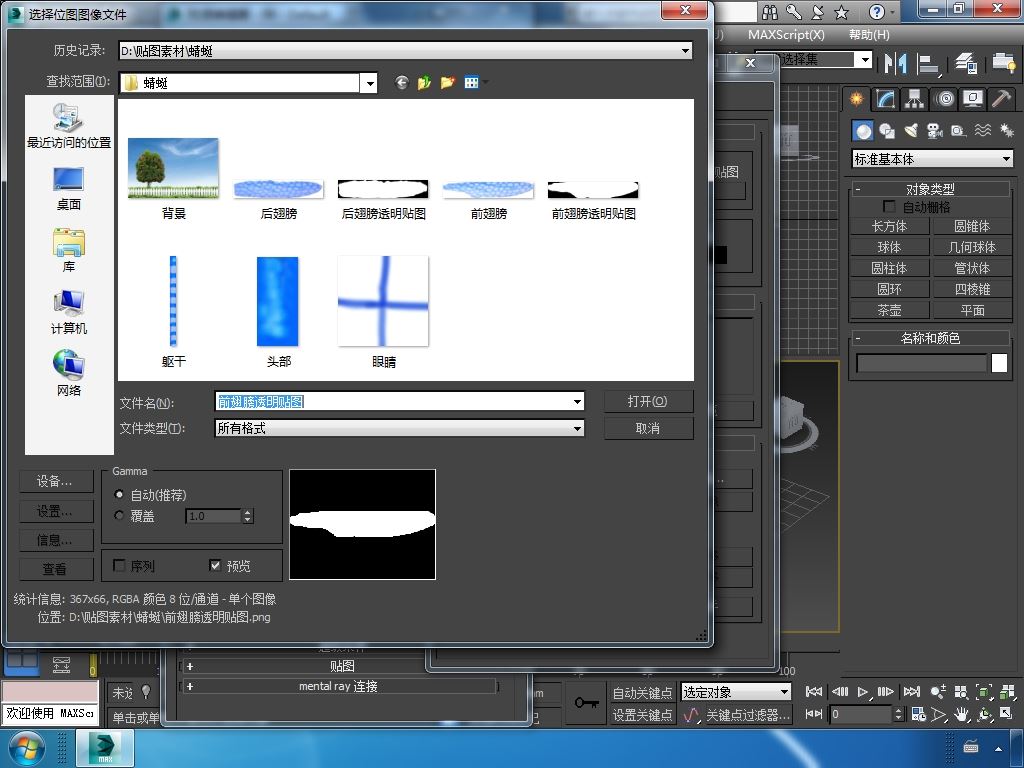This screenshot has height=768, width=1024.
Task: Switch to the Motion panel tab
Action: 944,99
